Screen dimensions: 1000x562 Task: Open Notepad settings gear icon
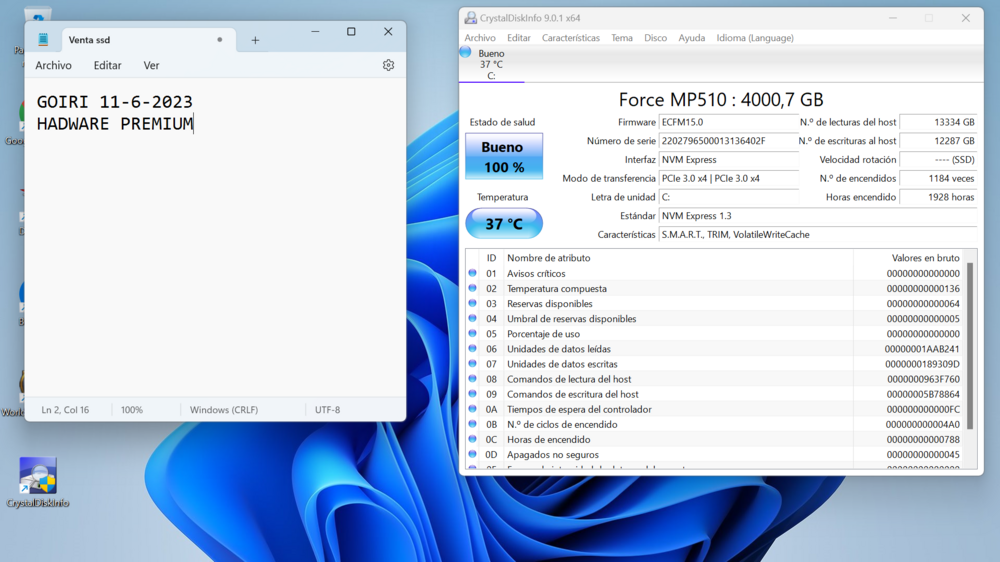[x=388, y=65]
